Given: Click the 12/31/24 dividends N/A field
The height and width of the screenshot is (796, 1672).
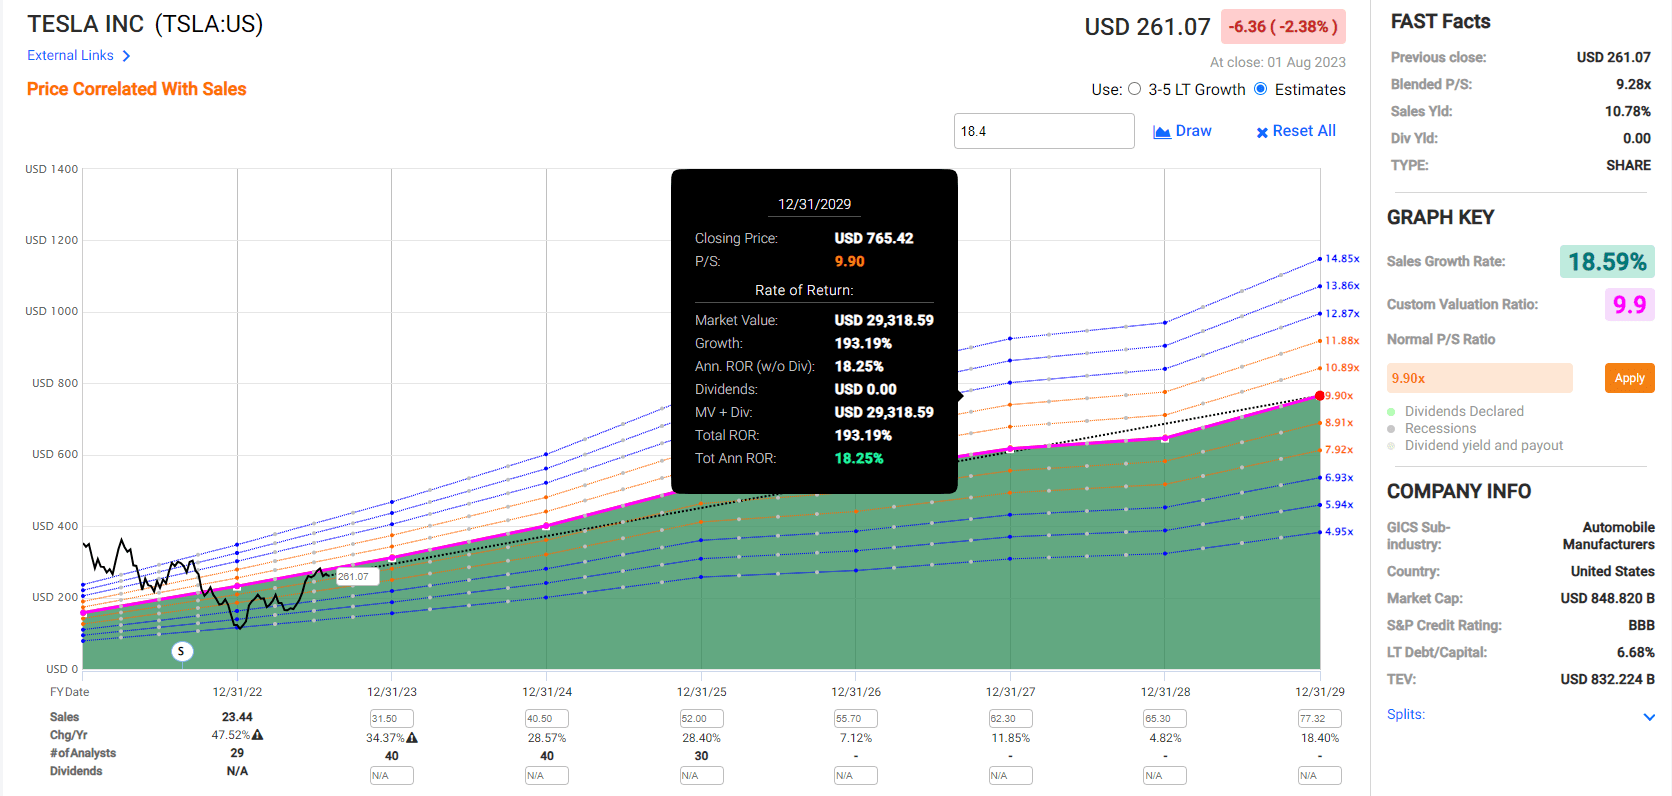Looking at the screenshot, I should click(x=546, y=775).
